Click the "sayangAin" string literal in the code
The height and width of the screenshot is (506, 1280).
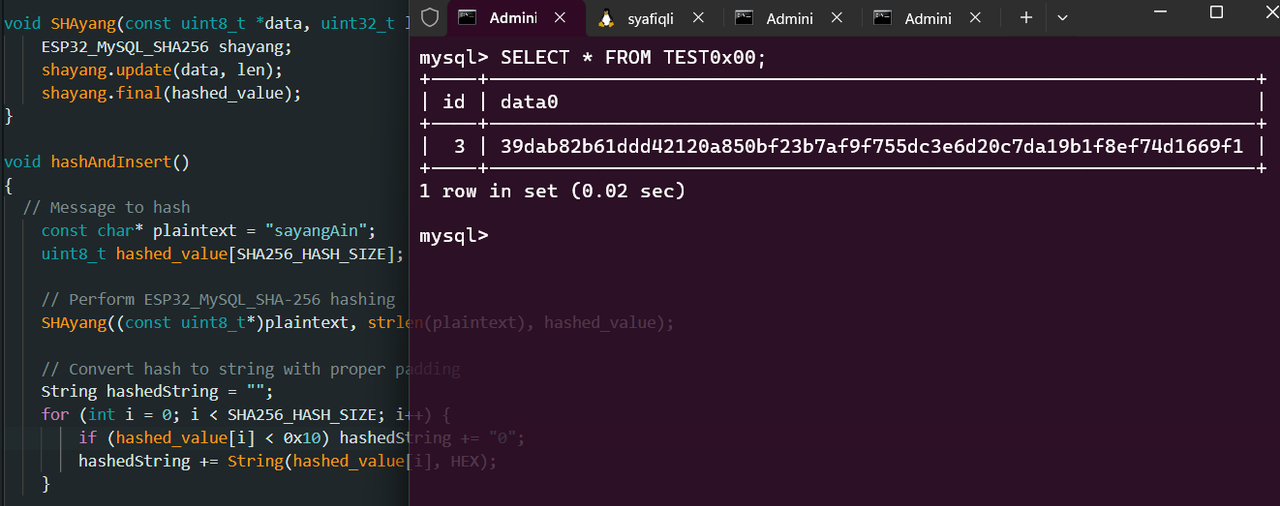point(319,230)
